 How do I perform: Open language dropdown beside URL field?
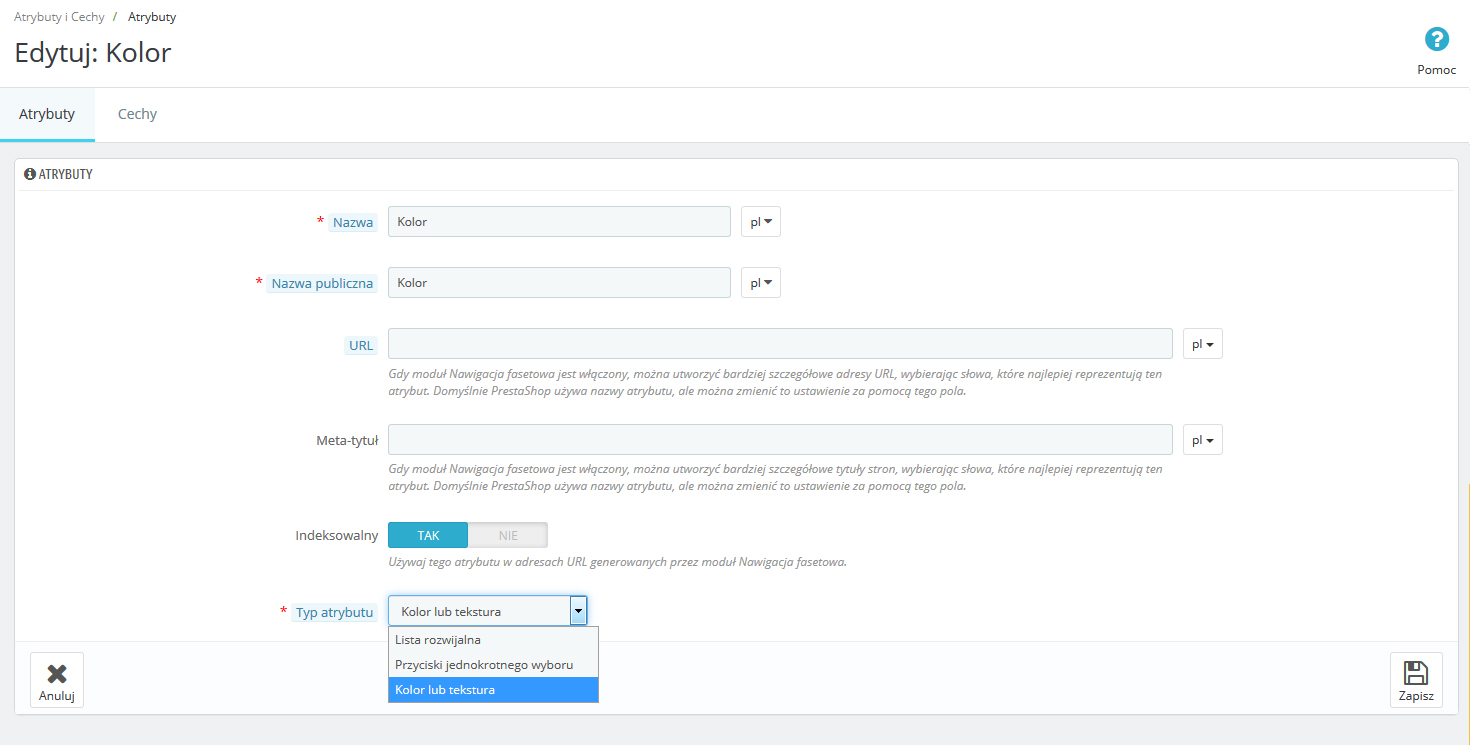point(1202,344)
